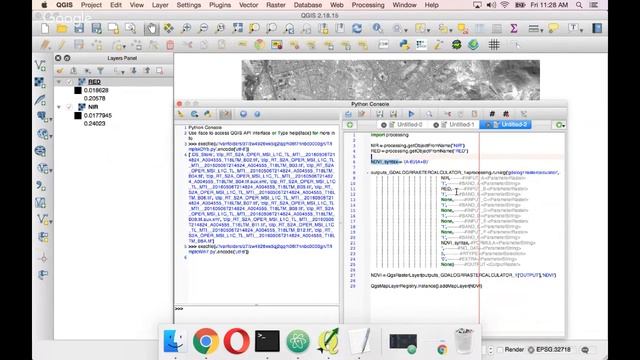The width and height of the screenshot is (640, 360).
Task: Open Finder from the Dock
Action: (175, 341)
